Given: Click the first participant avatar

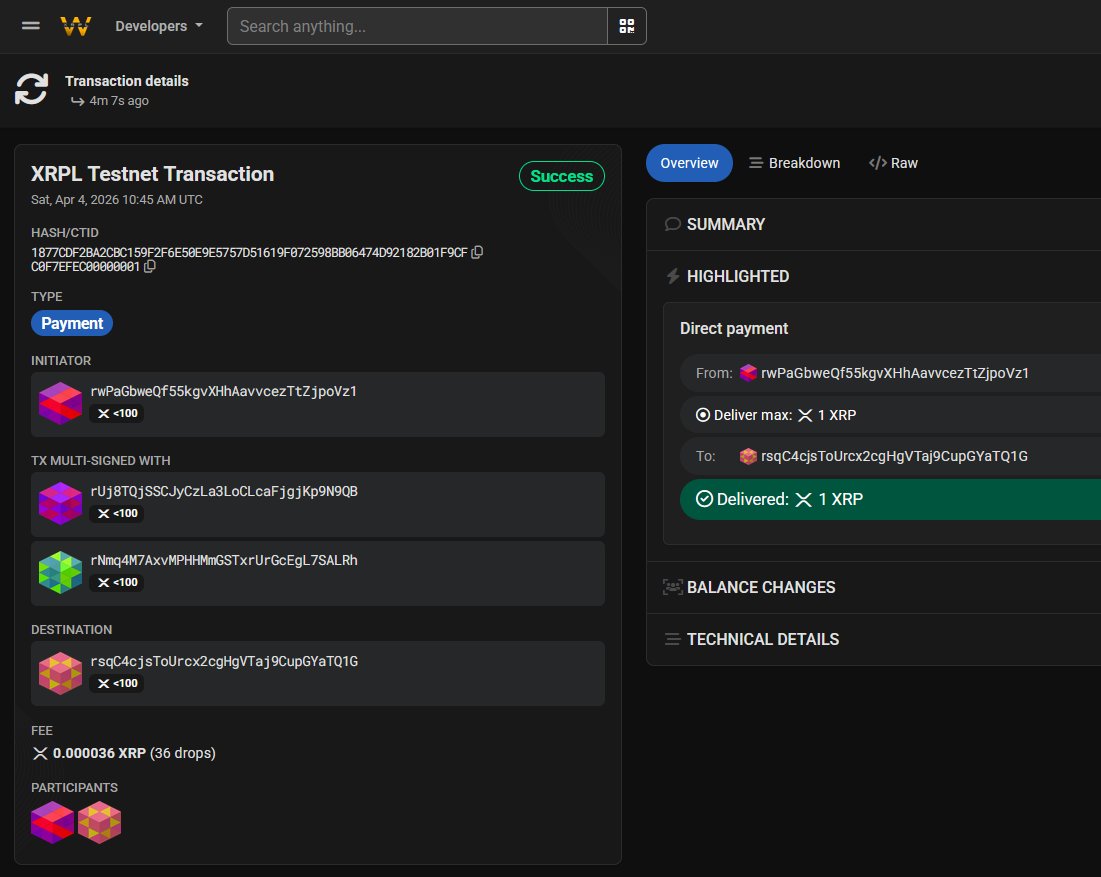Looking at the screenshot, I should click(52, 822).
